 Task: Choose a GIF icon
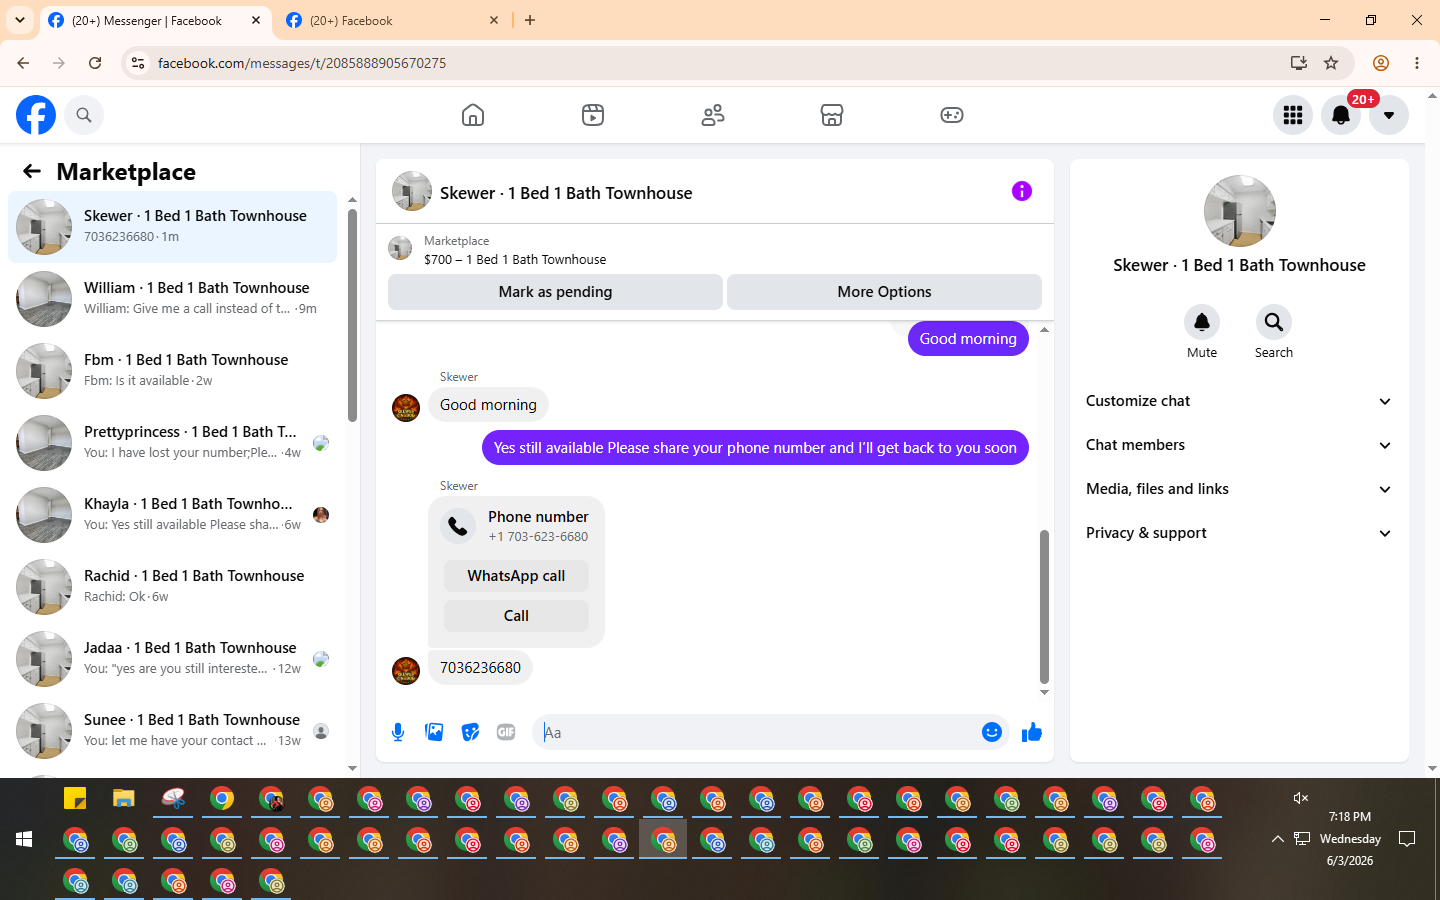coord(506,732)
